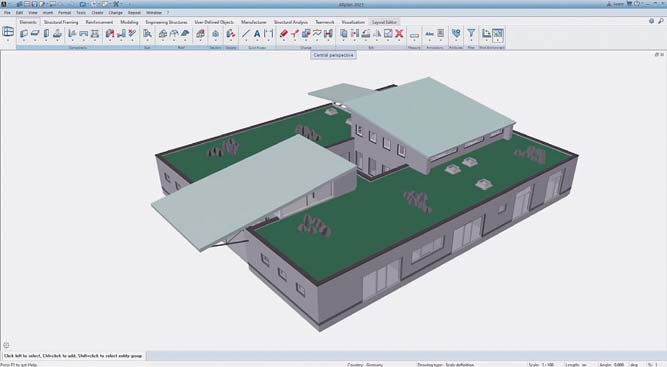Switch to the Engineering Structures tab

pos(166,22)
